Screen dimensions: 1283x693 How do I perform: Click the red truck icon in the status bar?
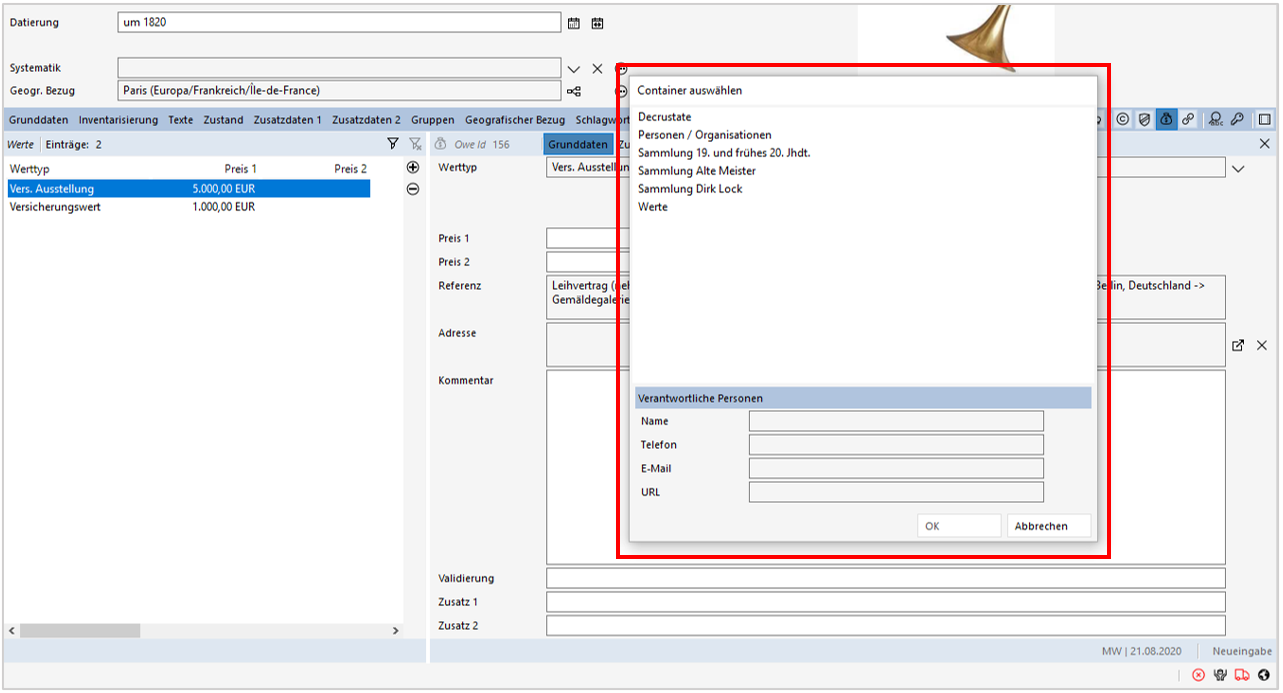[1242, 675]
